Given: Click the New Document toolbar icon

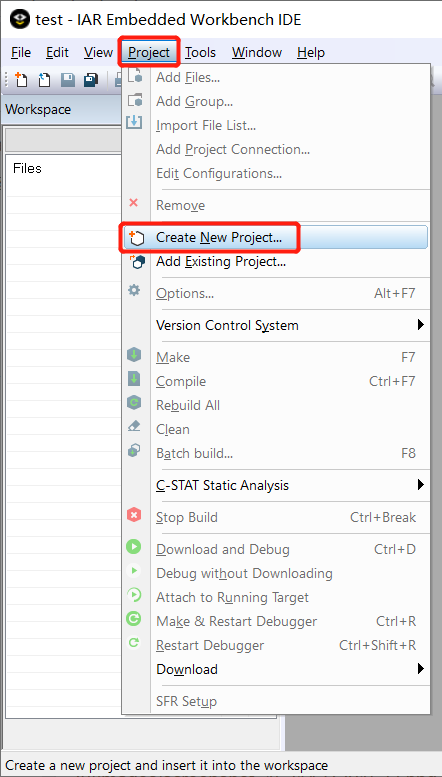Looking at the screenshot, I should 21,80.
